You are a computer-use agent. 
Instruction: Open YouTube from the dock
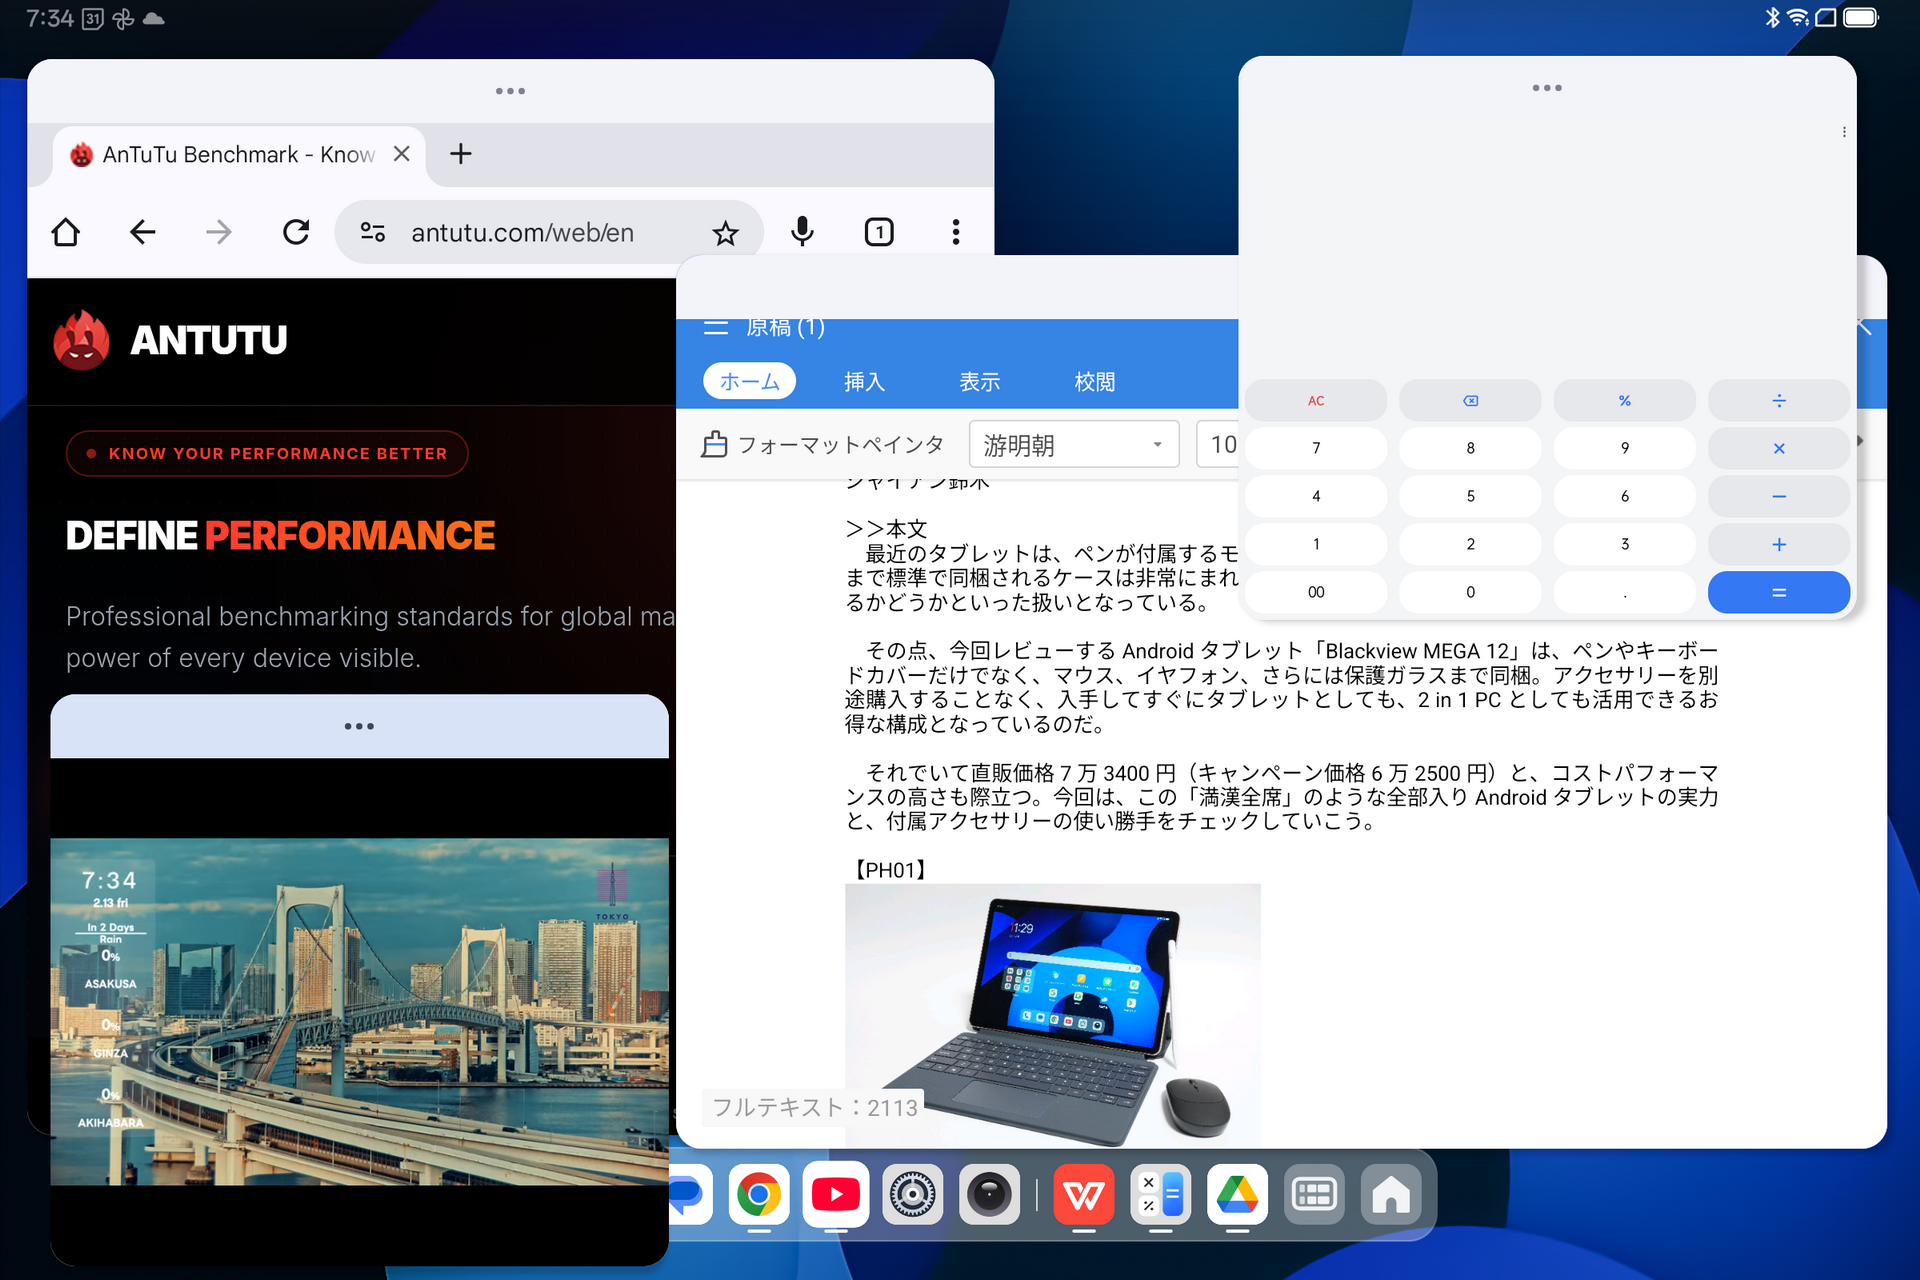[x=836, y=1194]
